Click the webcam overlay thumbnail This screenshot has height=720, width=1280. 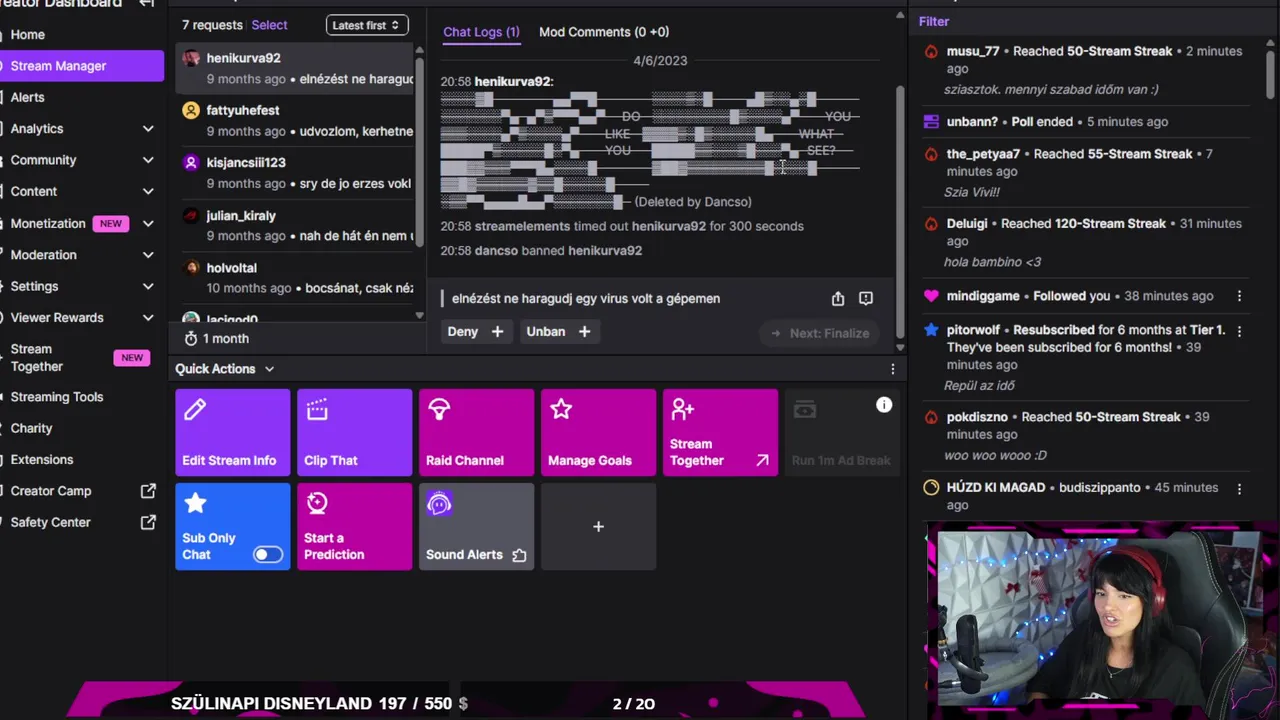[x=1100, y=620]
